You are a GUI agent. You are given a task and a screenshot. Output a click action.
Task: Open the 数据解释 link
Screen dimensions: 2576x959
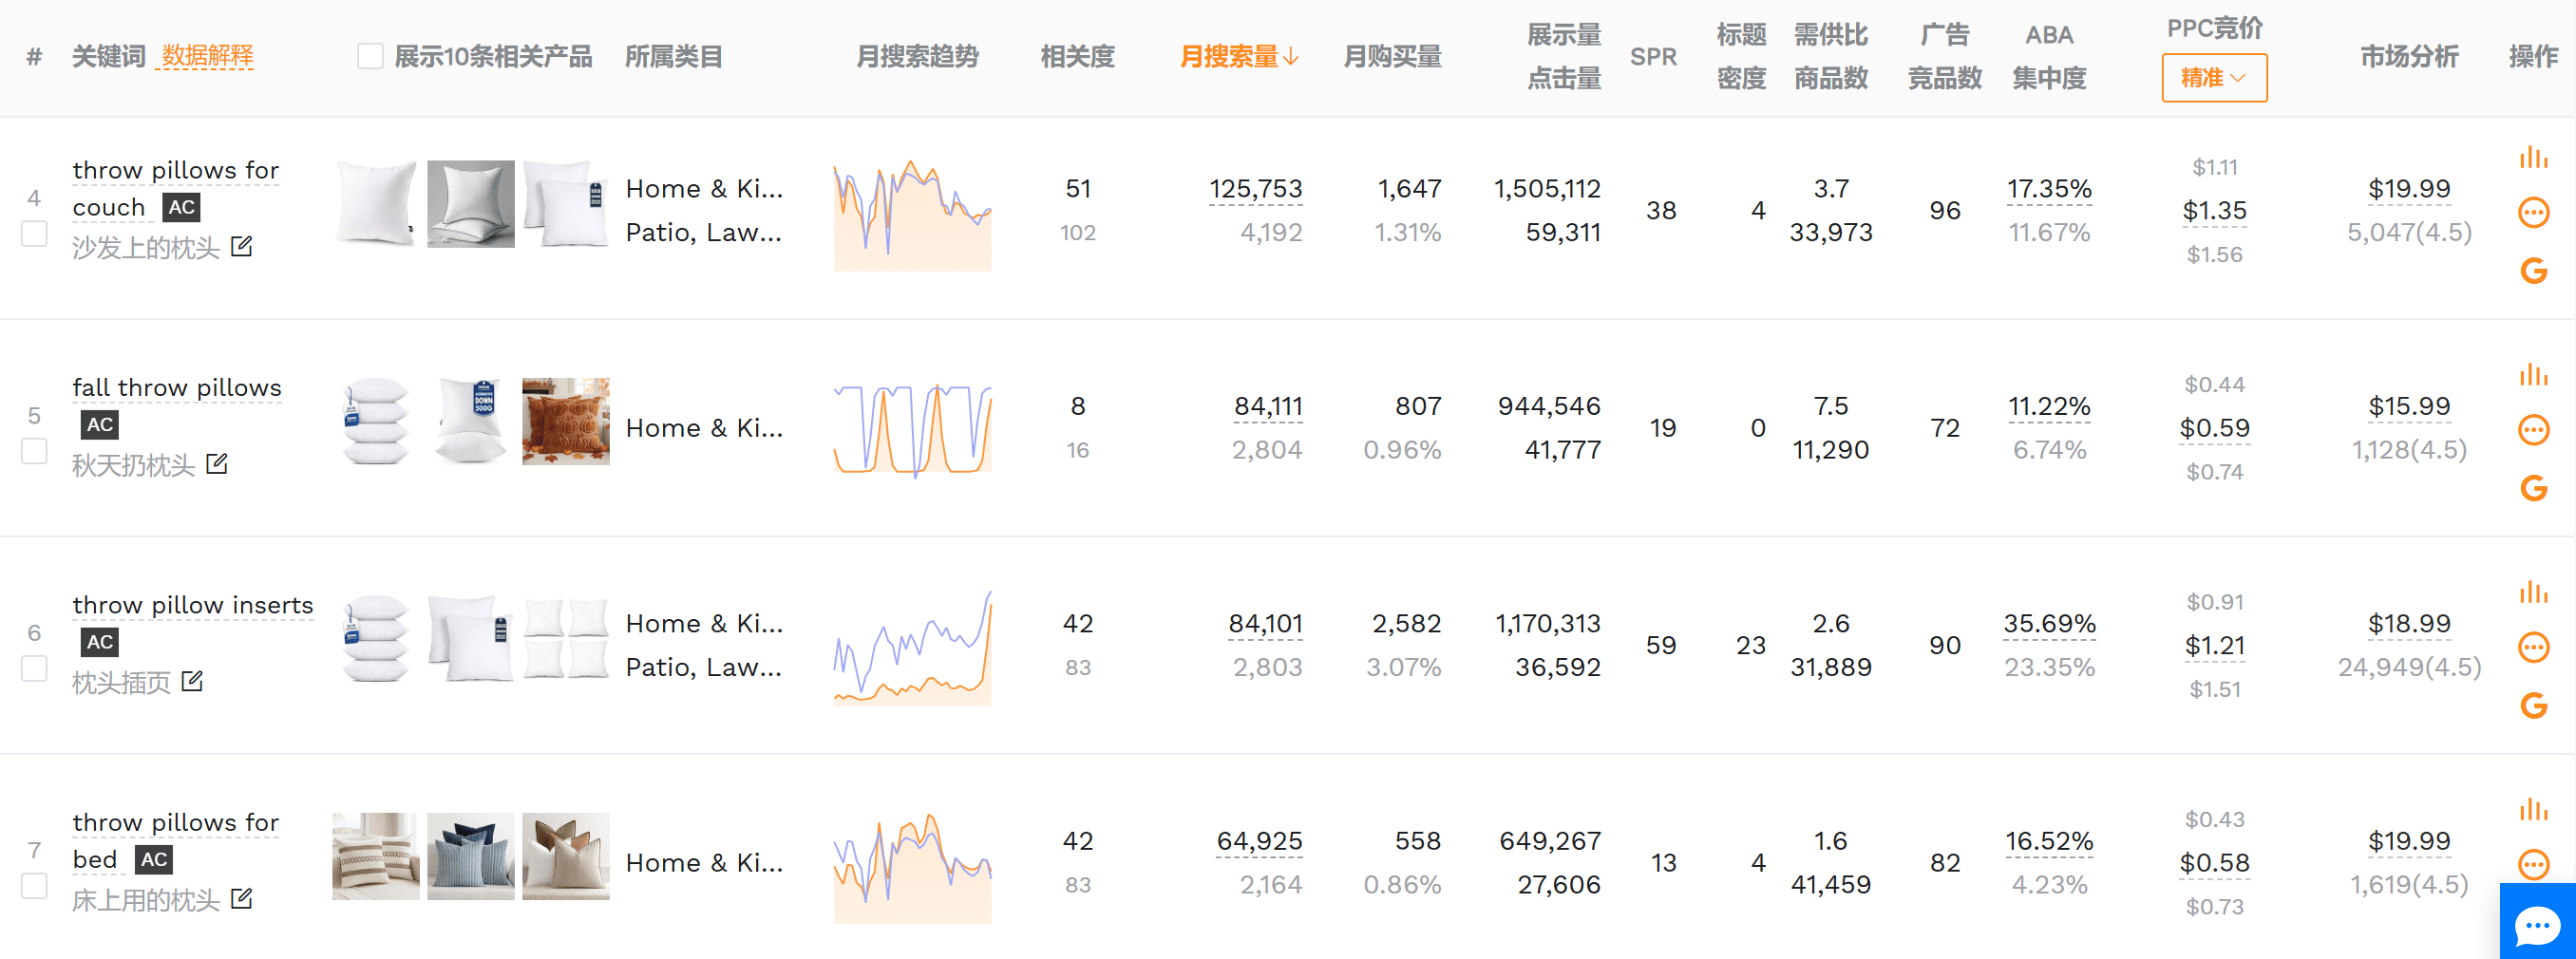(207, 57)
